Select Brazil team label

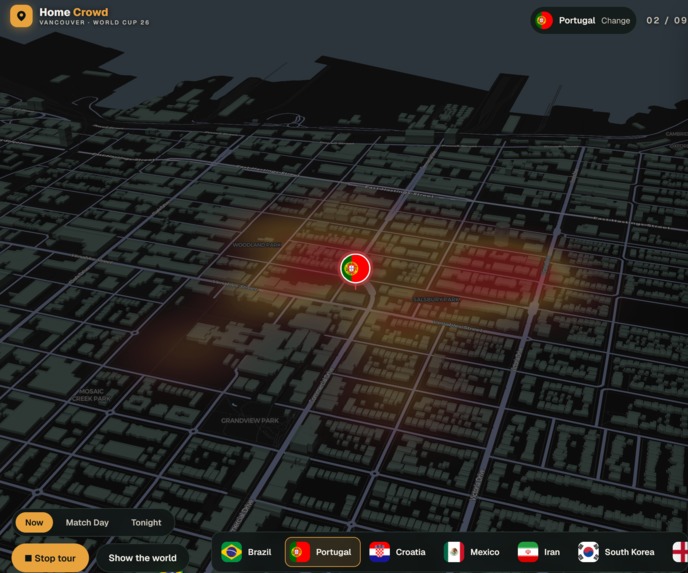click(259, 552)
